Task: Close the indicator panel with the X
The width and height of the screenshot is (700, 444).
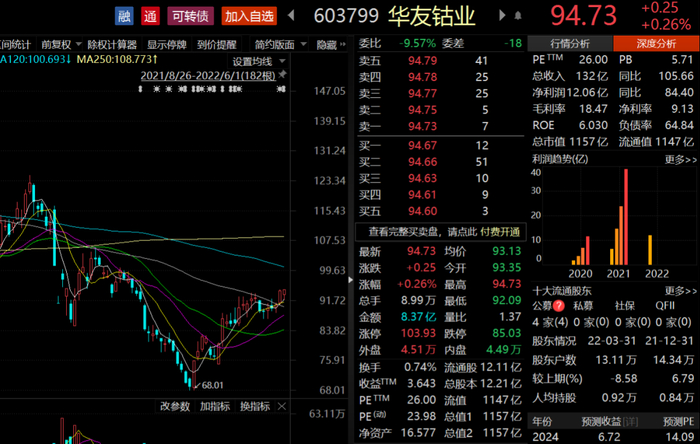Action: (x=282, y=407)
